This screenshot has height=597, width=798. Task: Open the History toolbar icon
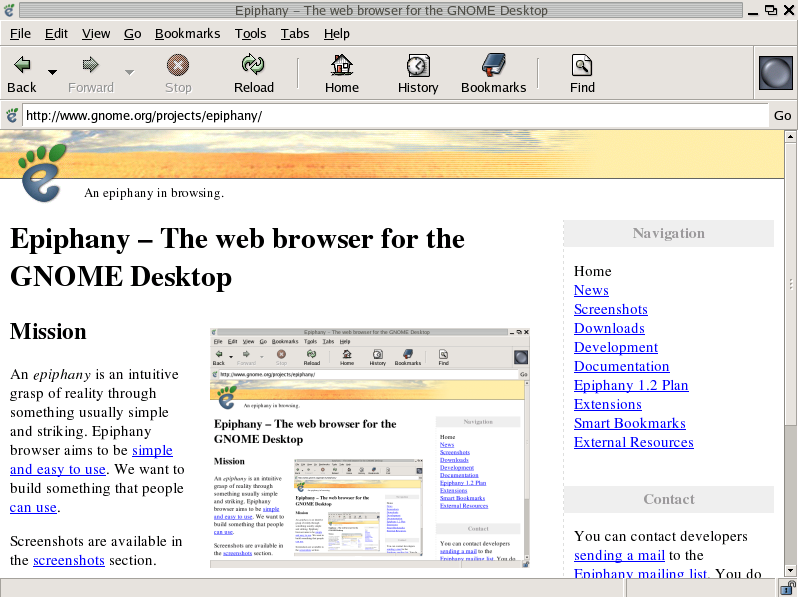point(417,66)
